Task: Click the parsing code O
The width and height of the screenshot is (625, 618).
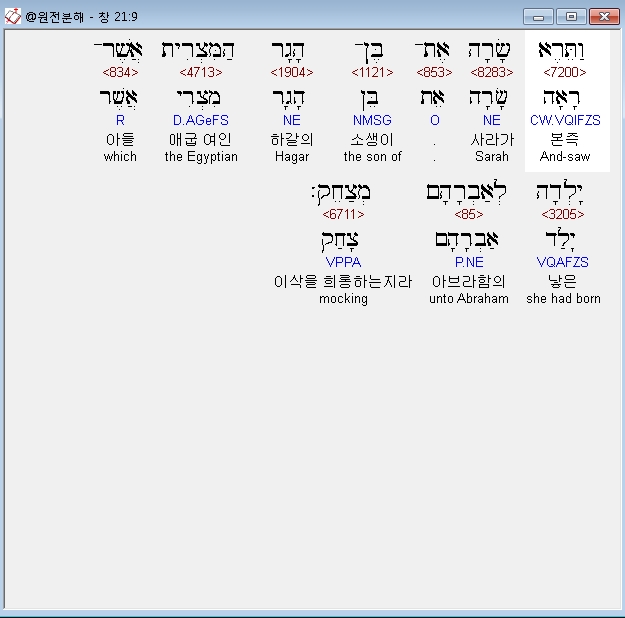Action: coord(434,120)
